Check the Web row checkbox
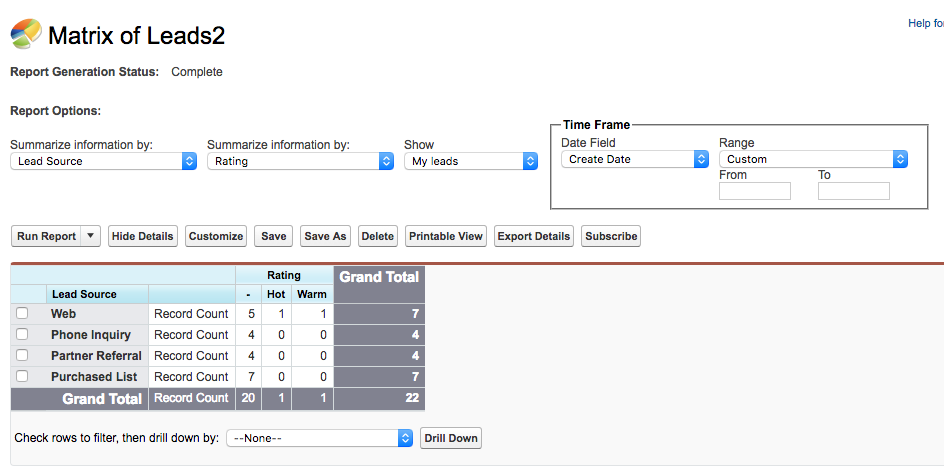 (x=22, y=314)
